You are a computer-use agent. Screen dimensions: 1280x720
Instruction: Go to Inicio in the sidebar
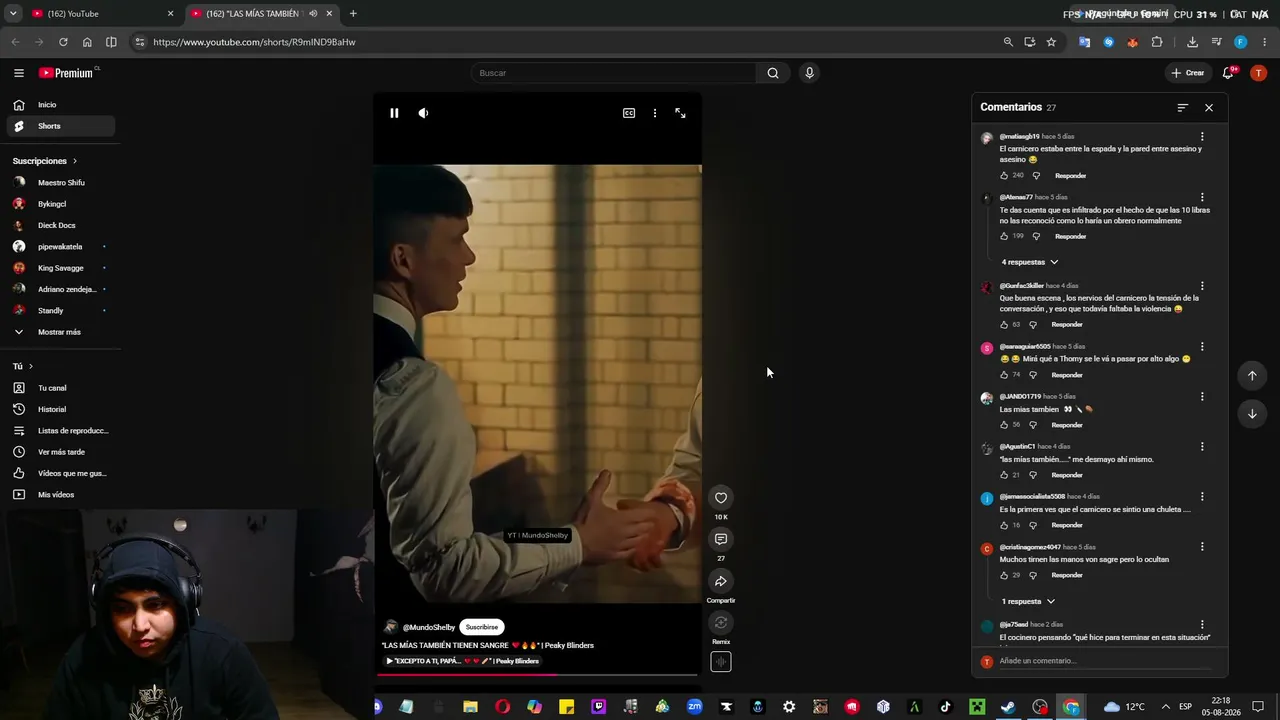(x=61, y=105)
